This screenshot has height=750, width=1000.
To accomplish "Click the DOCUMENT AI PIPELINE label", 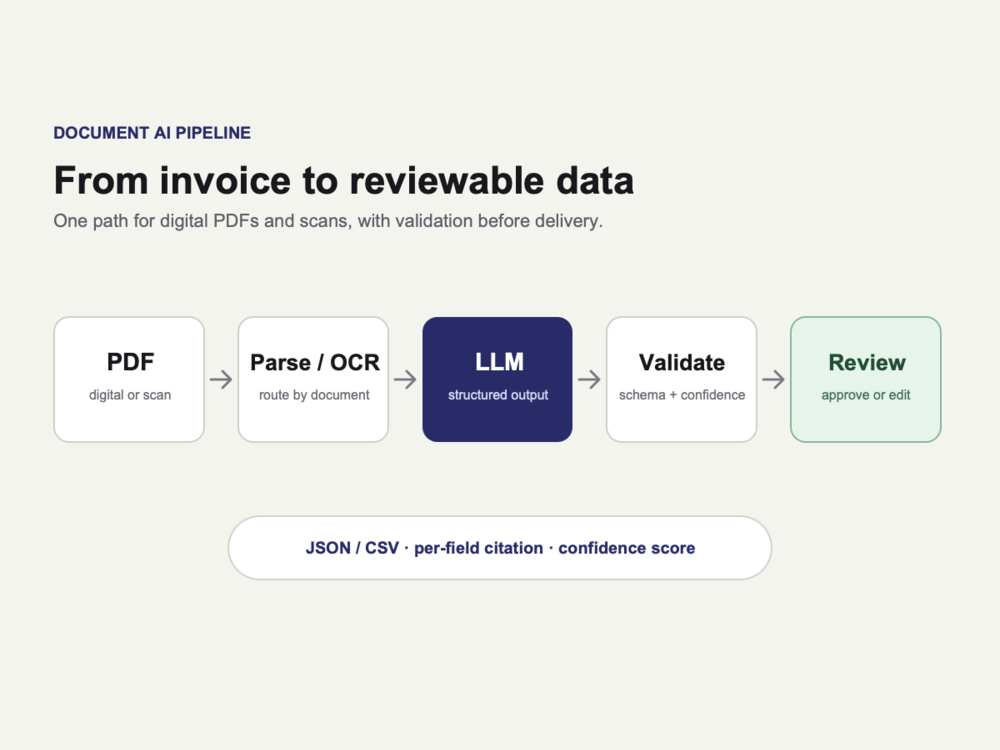I will click(x=152, y=133).
